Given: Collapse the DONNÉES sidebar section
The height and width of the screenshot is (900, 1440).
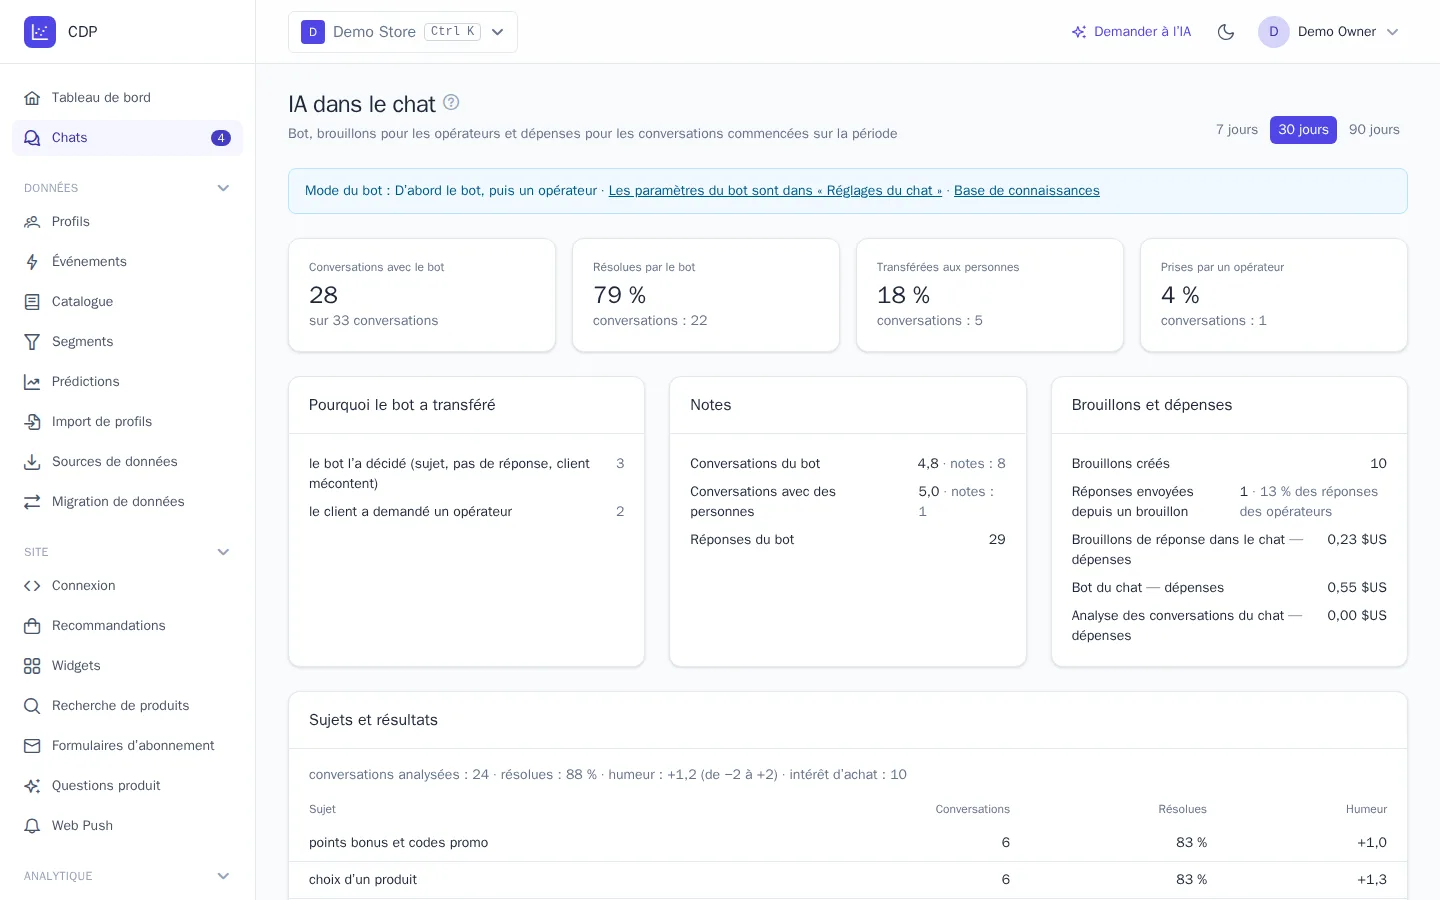Looking at the screenshot, I should coord(223,188).
